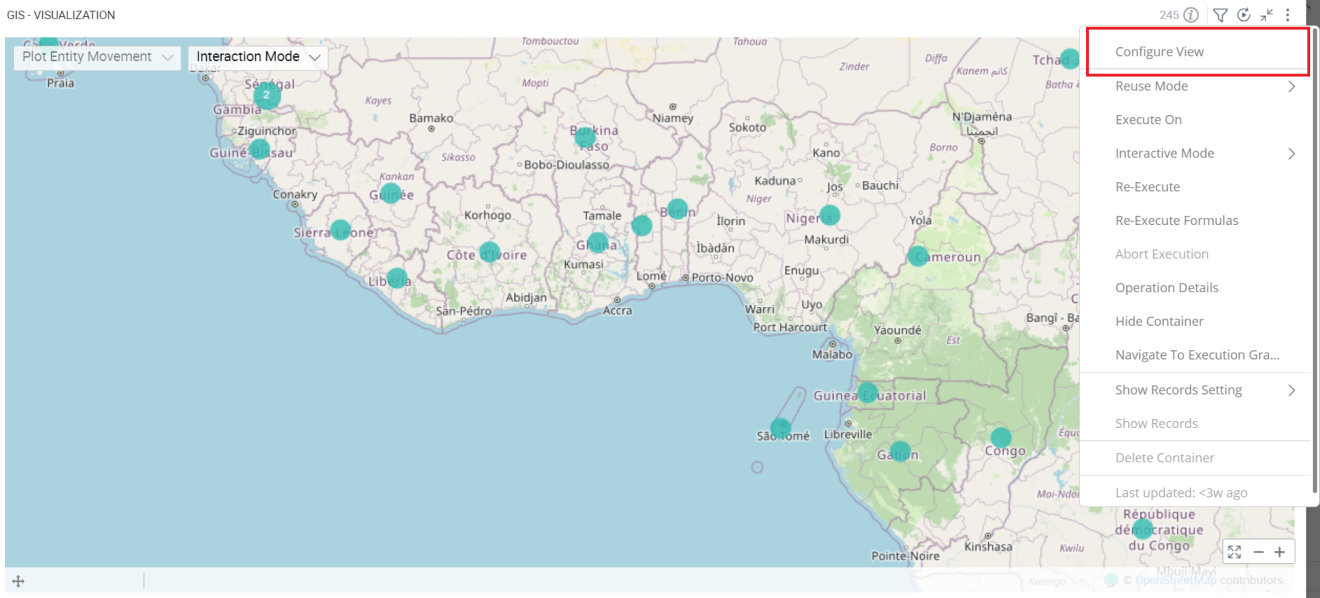The height and width of the screenshot is (598, 1320).
Task: Open Operation Details from the menu
Action: pyautogui.click(x=1196, y=287)
